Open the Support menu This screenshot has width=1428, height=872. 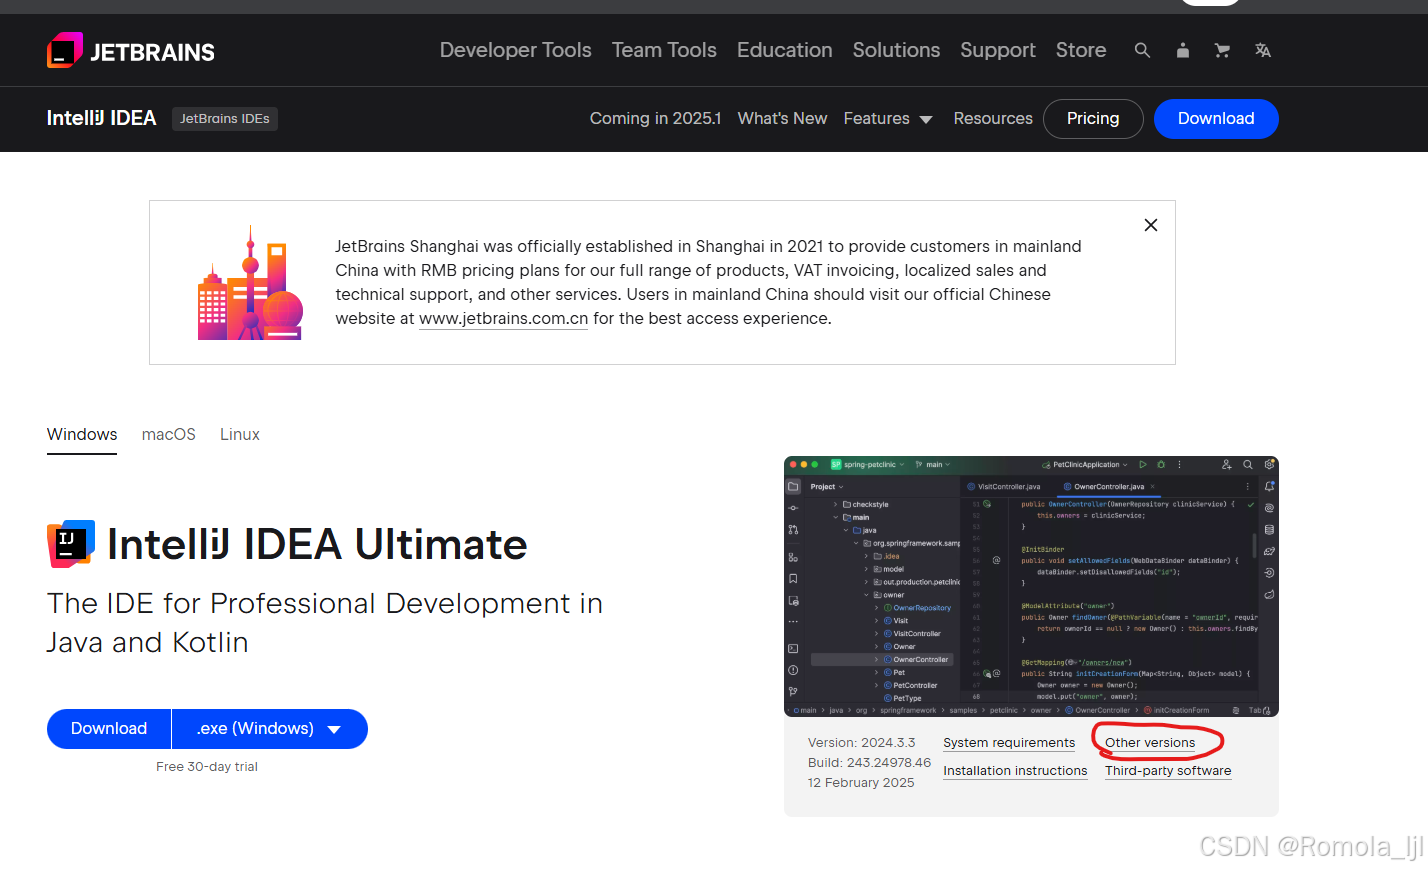point(998,50)
